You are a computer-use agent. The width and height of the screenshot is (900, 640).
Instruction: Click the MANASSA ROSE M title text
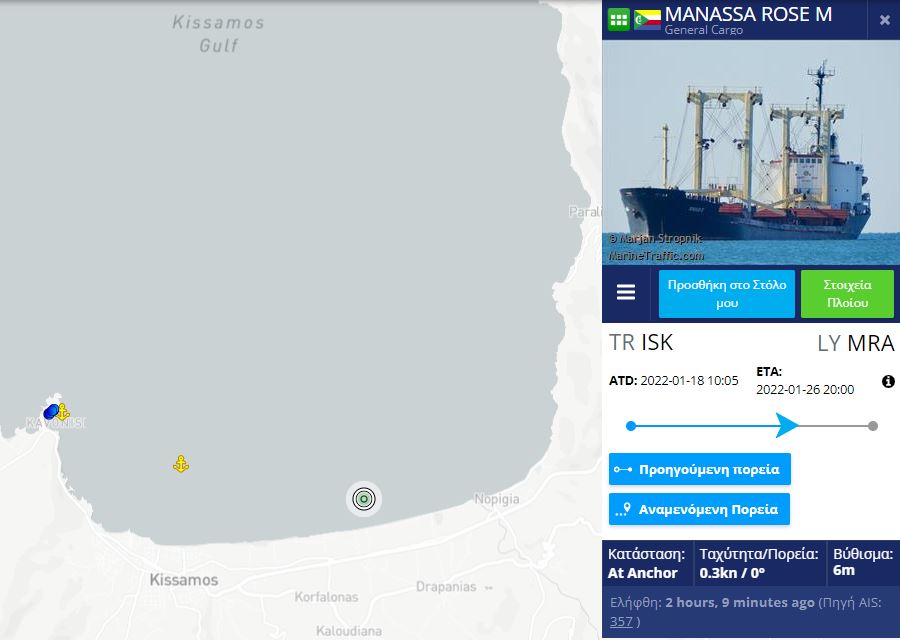tap(748, 14)
